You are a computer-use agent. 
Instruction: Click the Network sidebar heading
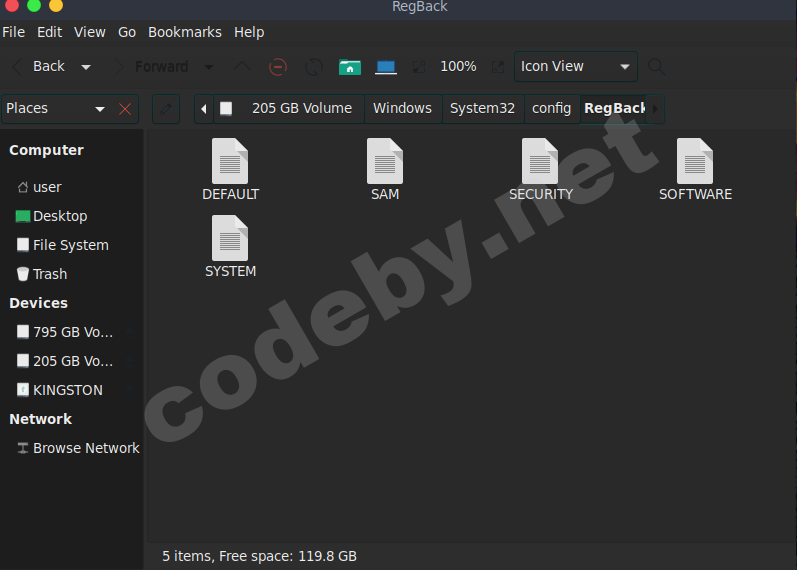[41, 419]
